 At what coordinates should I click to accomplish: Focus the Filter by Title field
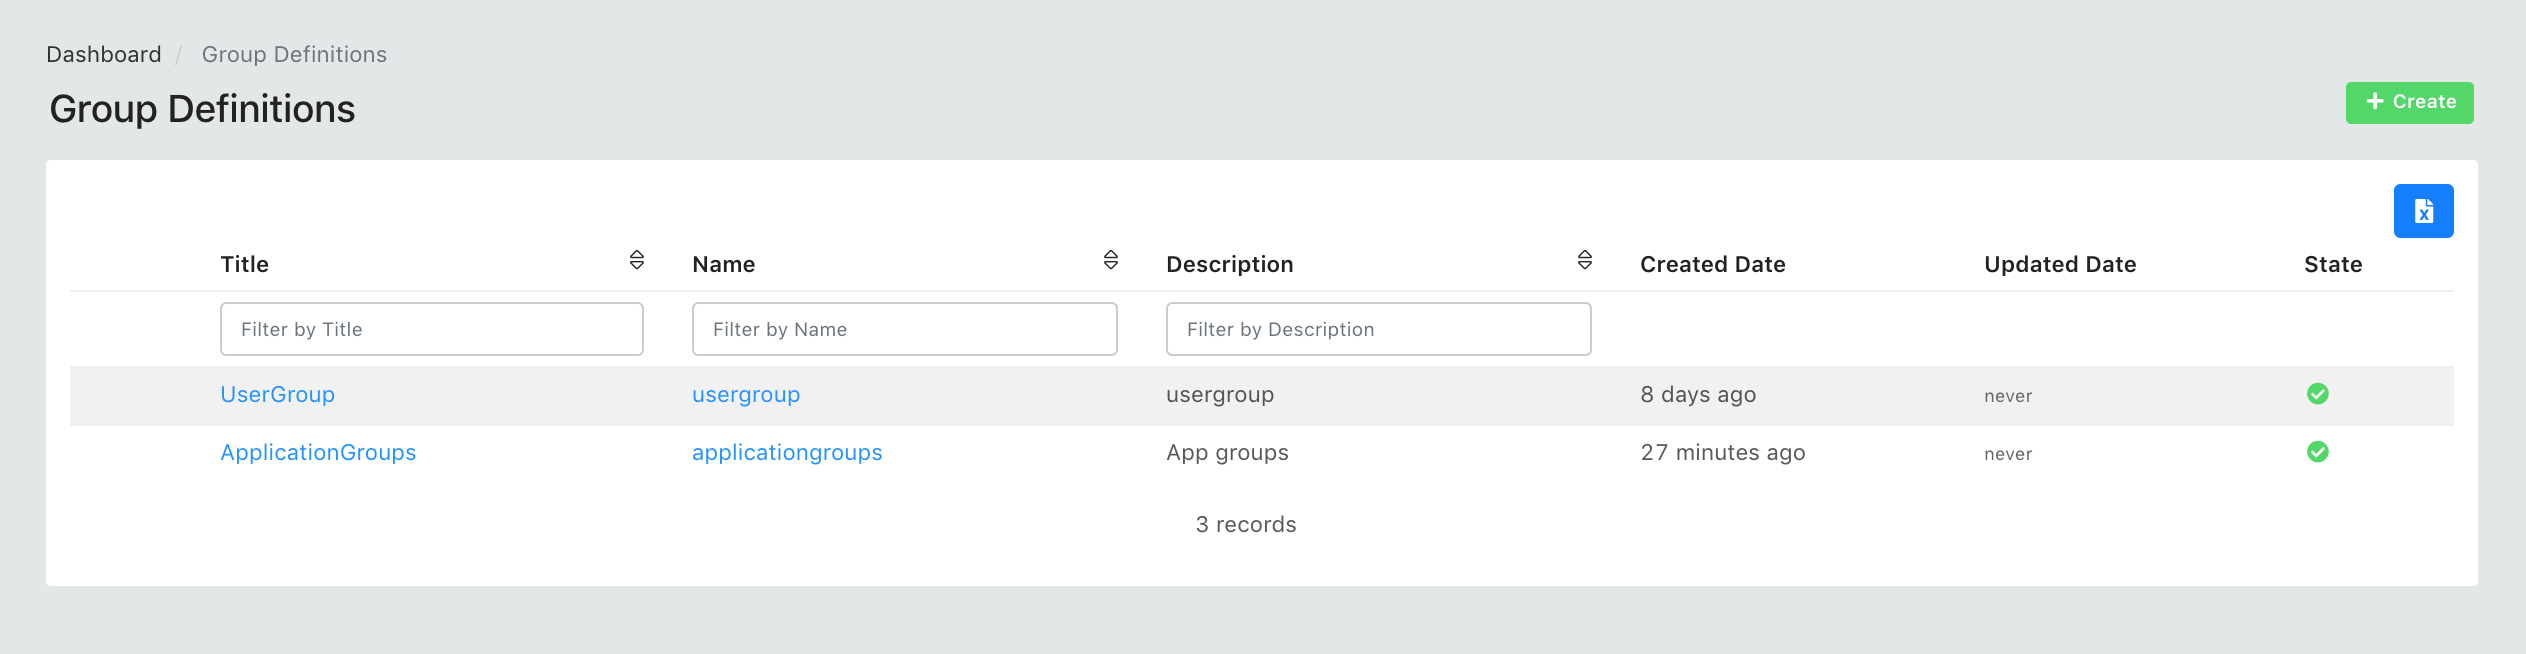[x=431, y=329]
